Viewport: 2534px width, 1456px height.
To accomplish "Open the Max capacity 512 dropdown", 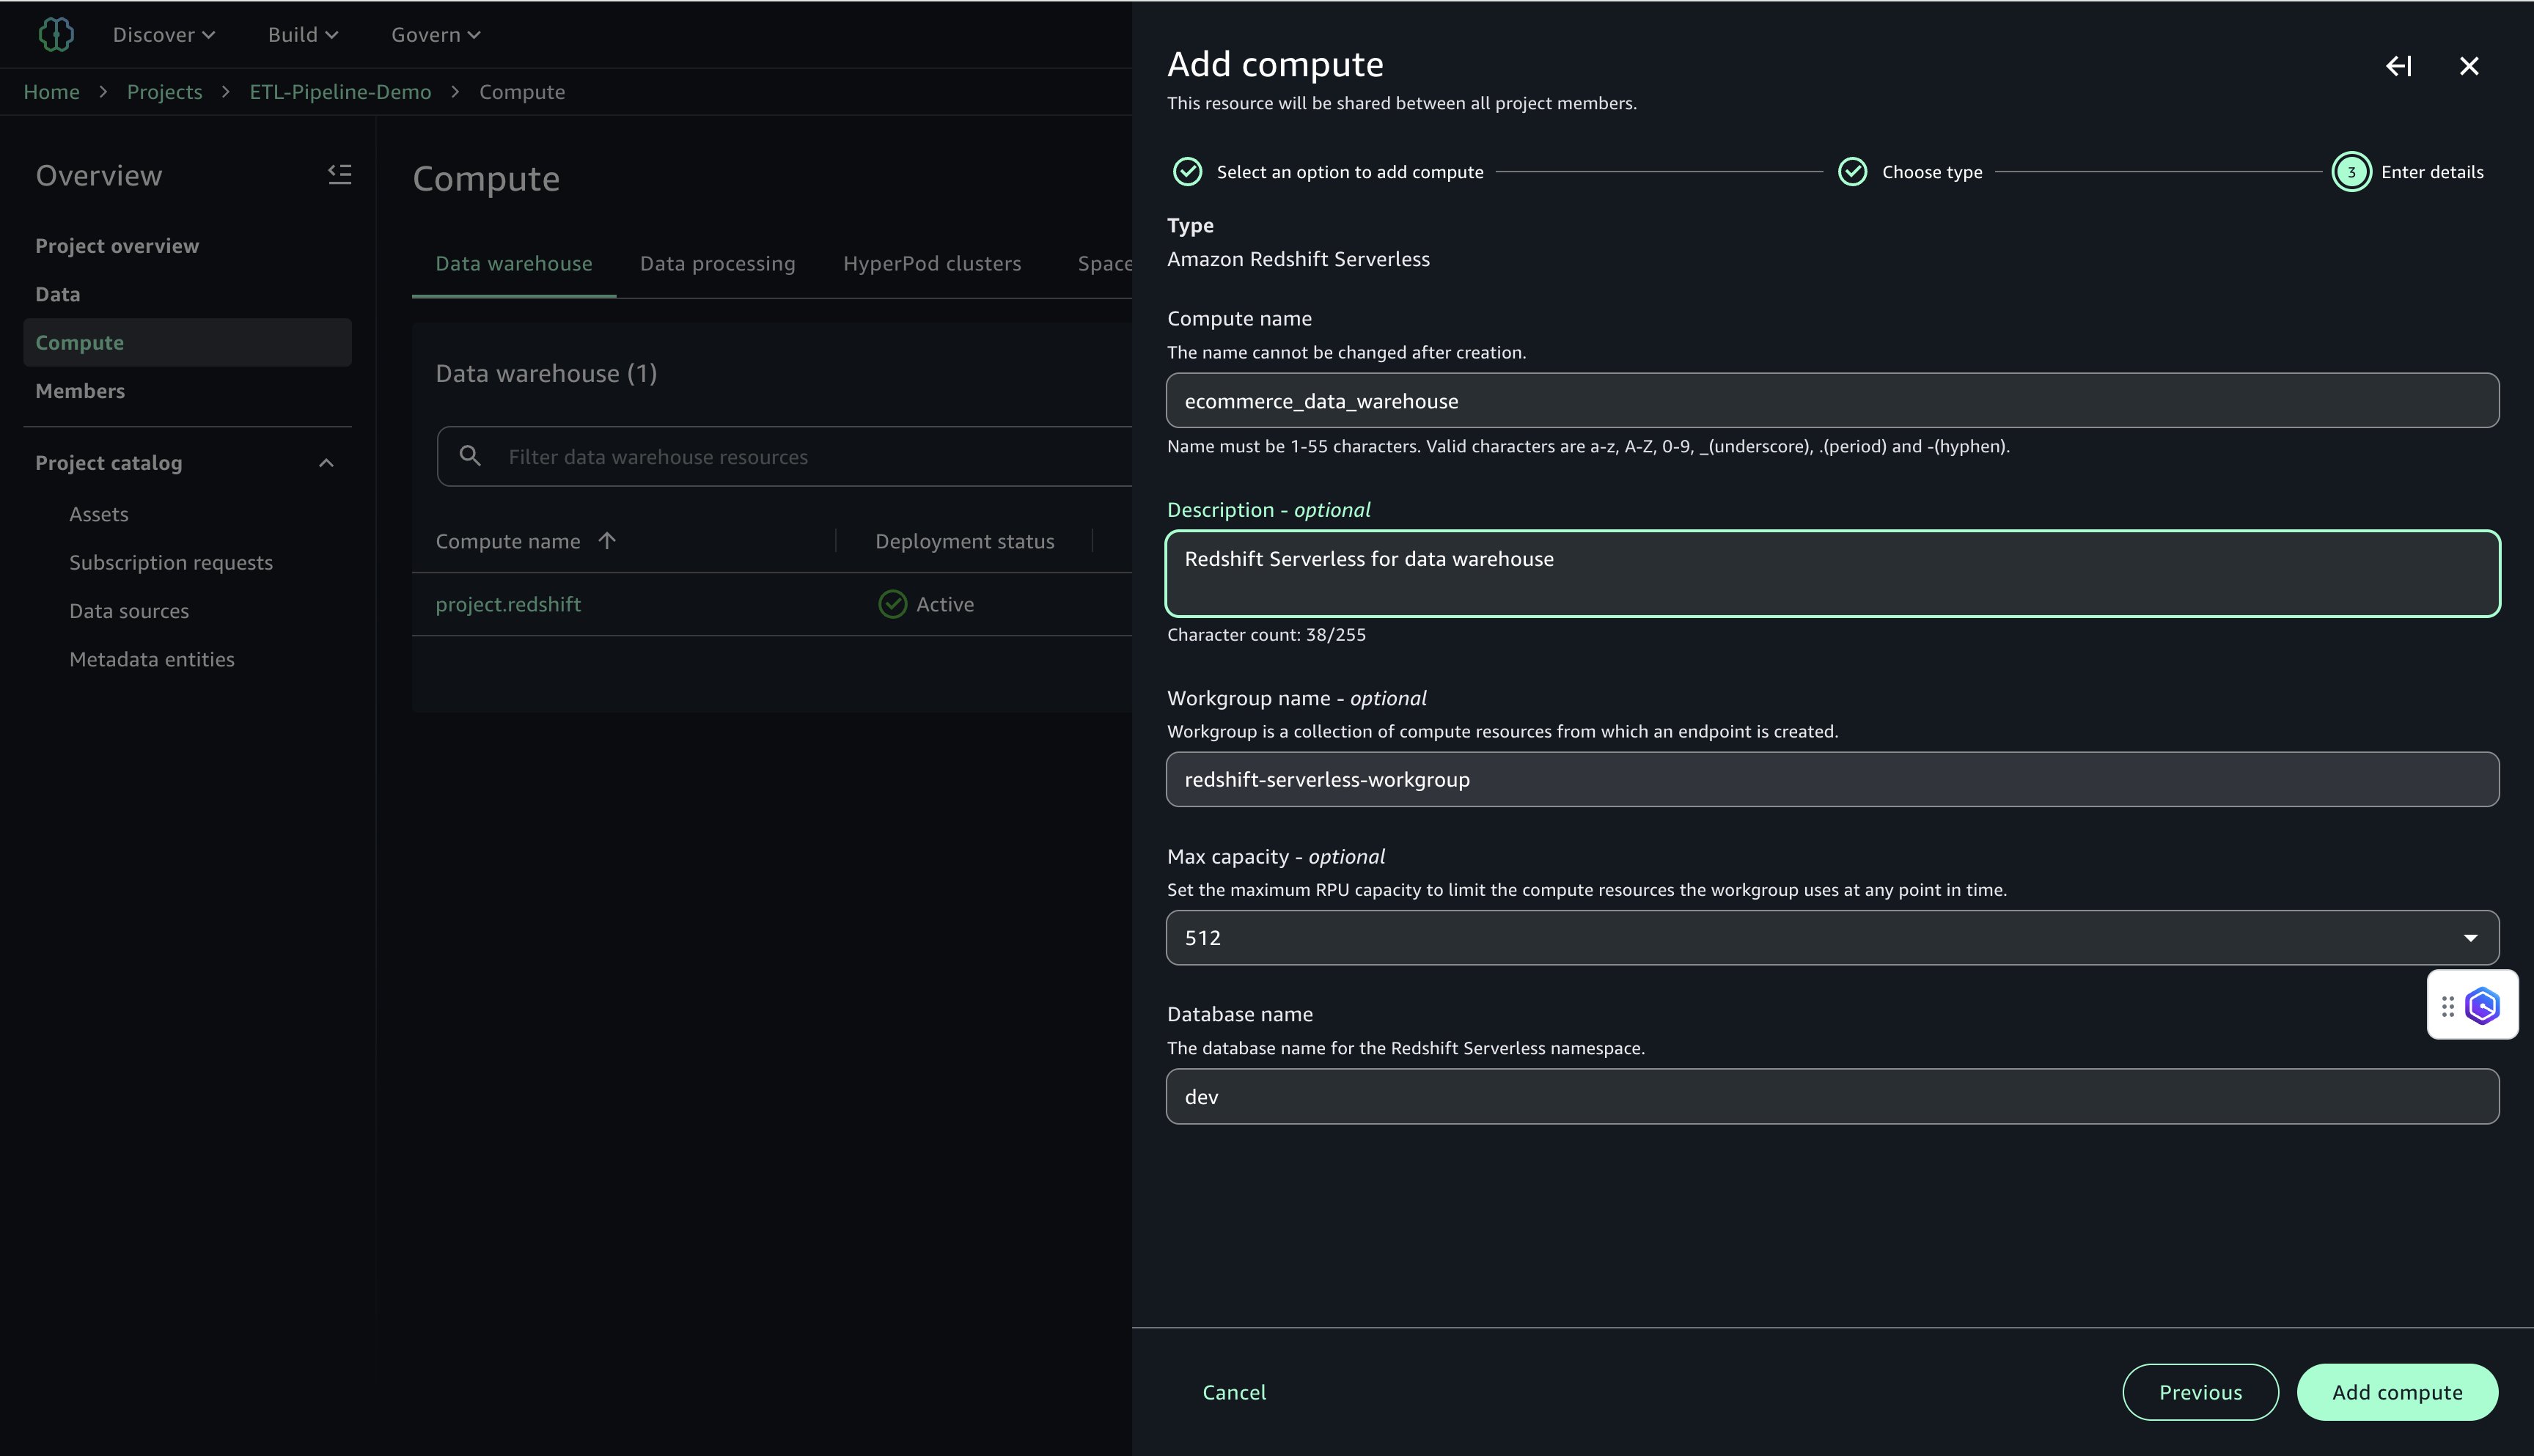I will coord(1832,938).
